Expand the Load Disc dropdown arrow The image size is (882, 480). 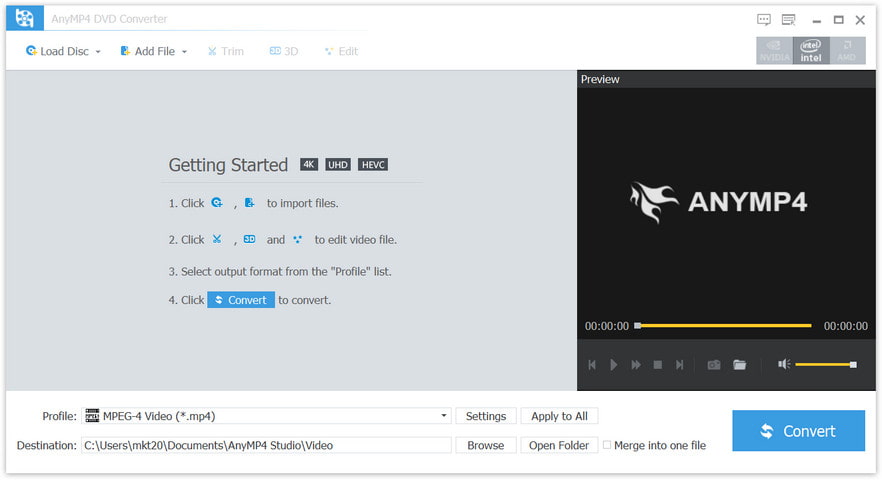pyautogui.click(x=98, y=51)
